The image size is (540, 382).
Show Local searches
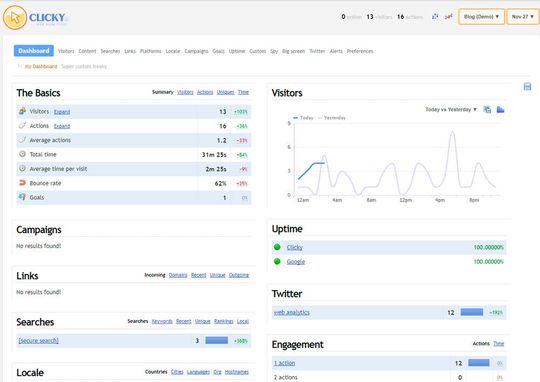click(x=243, y=321)
